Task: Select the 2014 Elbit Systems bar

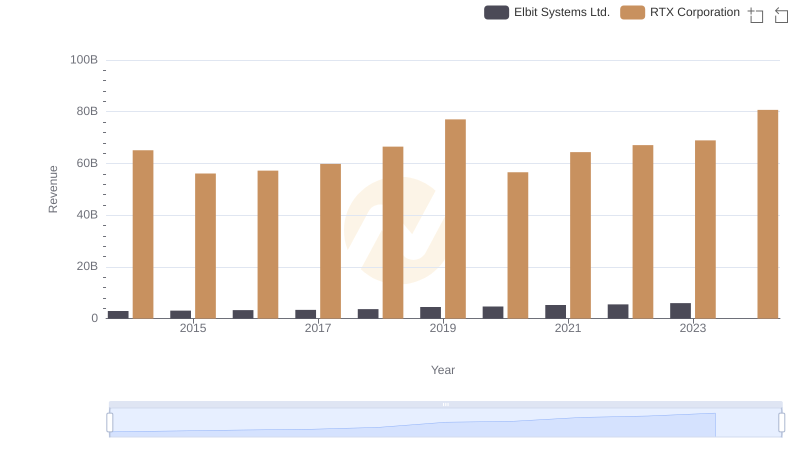Action: coord(118,315)
